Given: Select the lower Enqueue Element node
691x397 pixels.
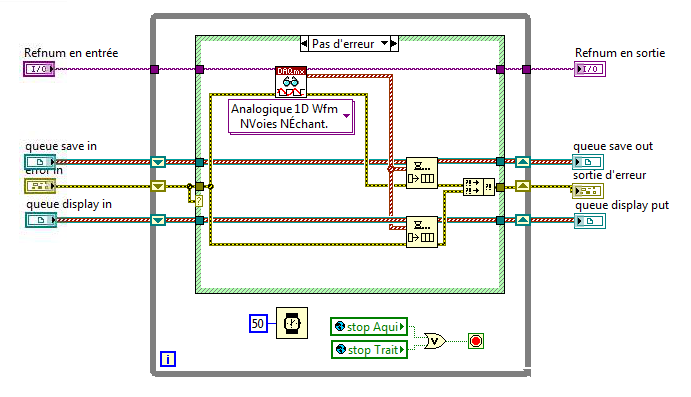Looking at the screenshot, I should tap(422, 232).
